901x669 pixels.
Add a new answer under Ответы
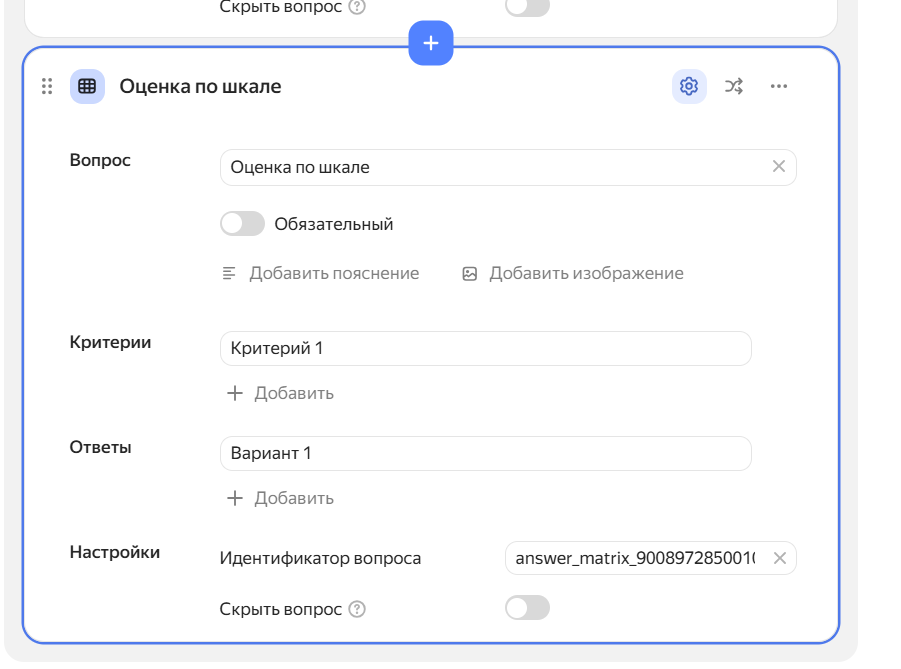[281, 498]
